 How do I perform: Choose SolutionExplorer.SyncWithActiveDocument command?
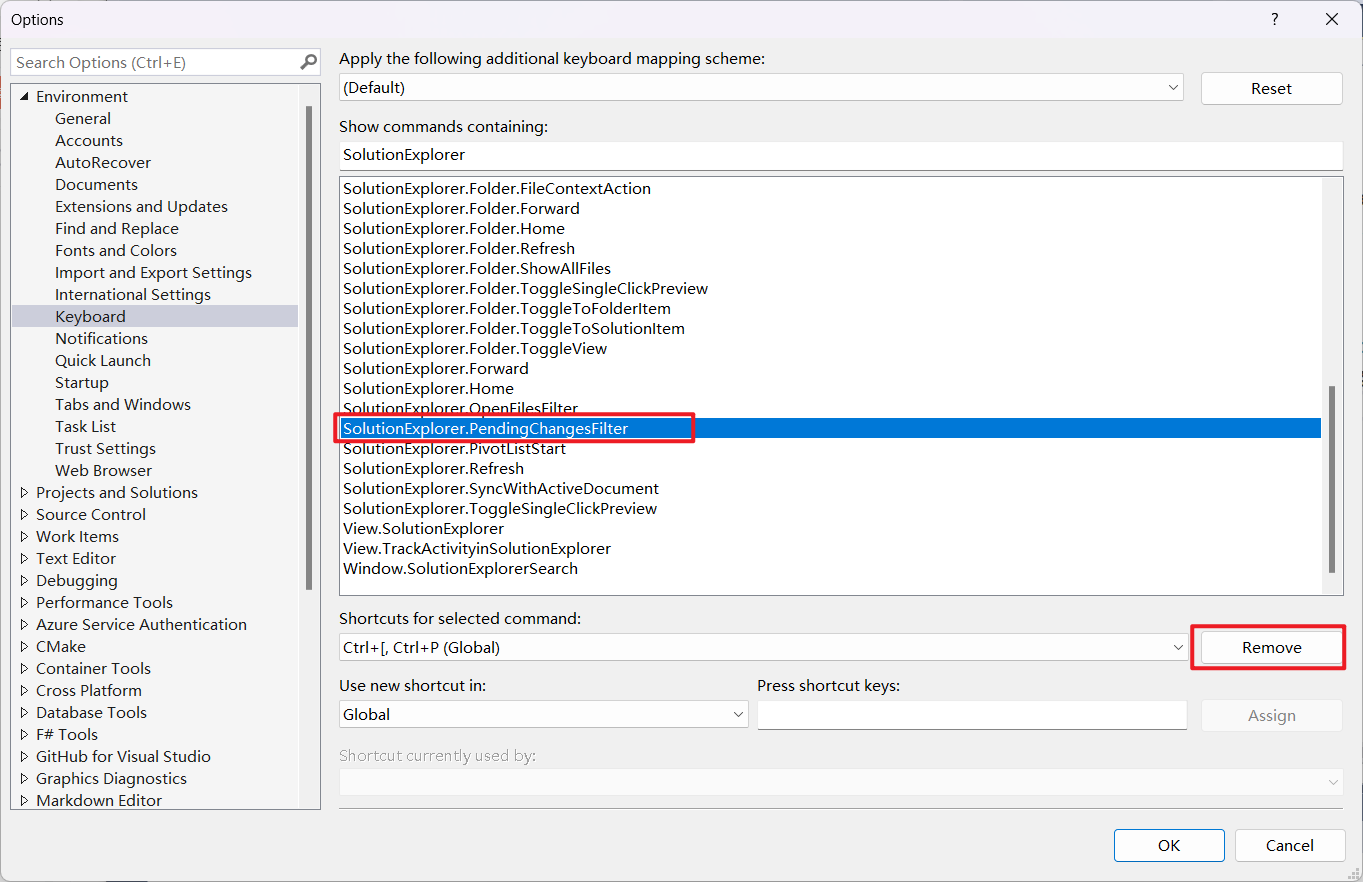(500, 489)
